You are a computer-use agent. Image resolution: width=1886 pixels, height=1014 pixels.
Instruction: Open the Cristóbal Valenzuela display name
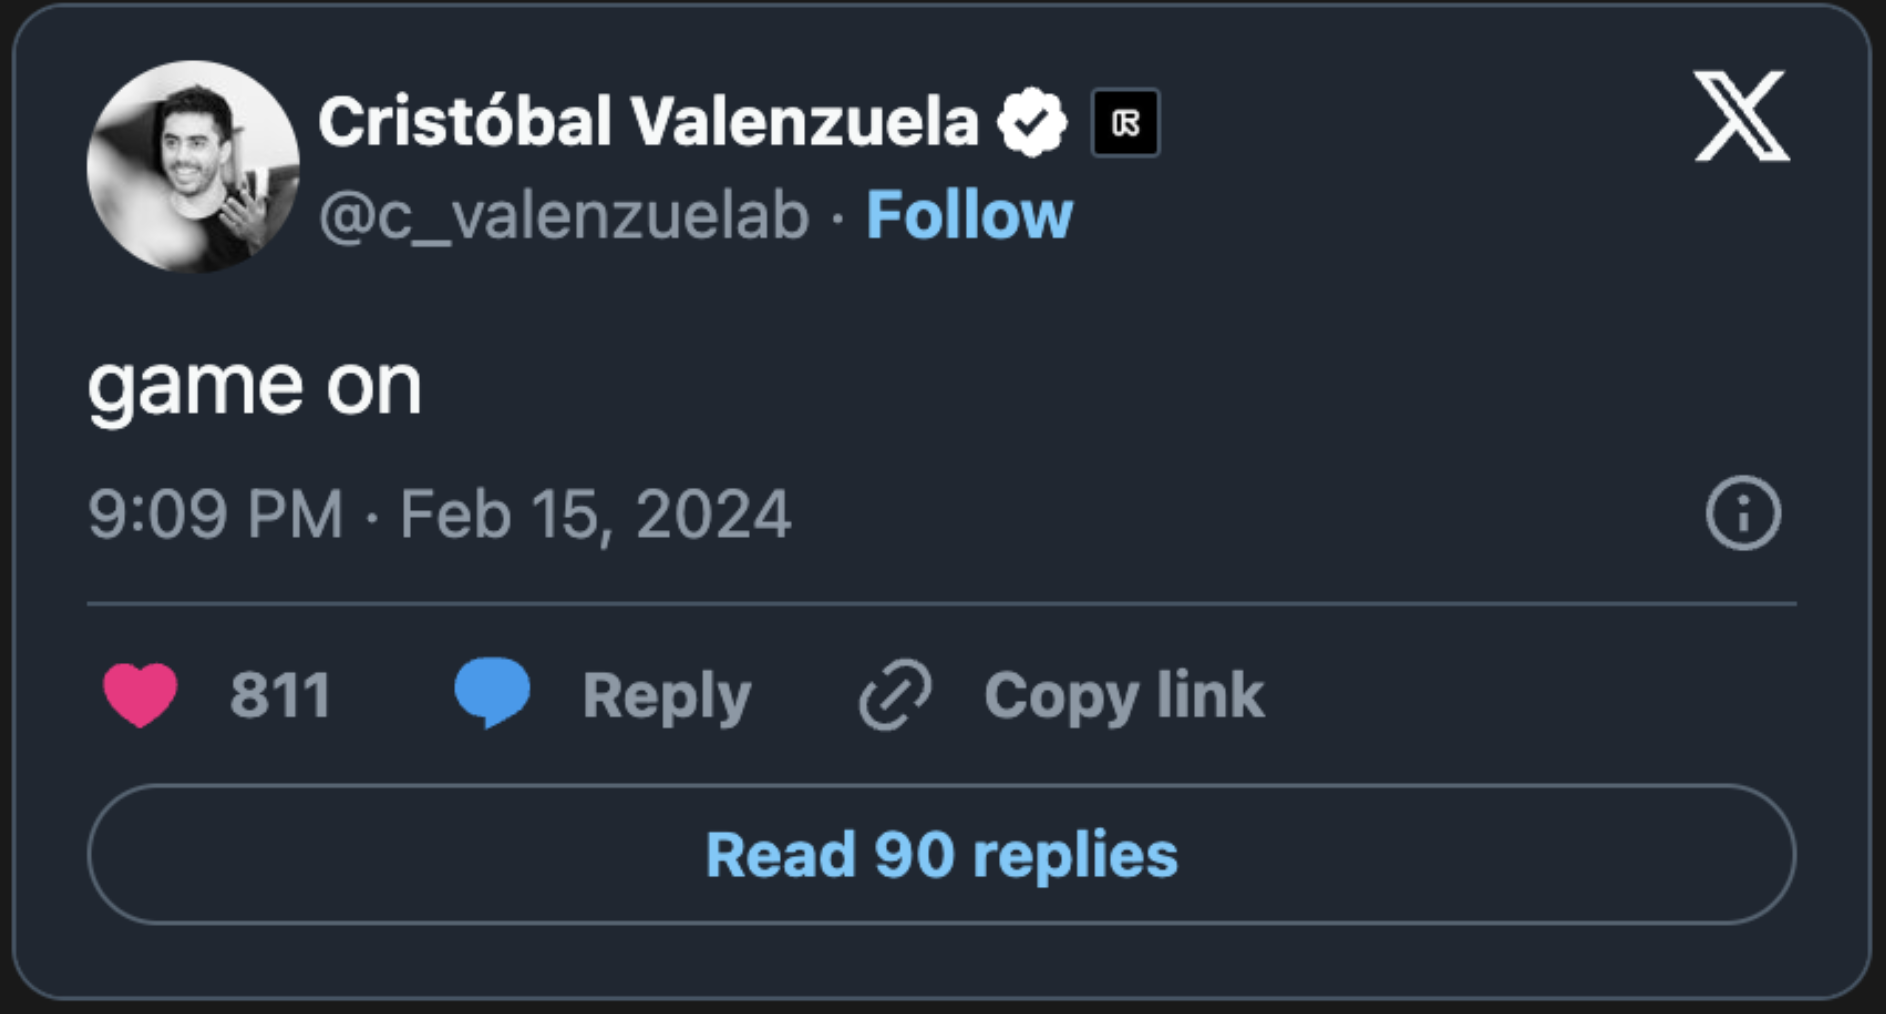[648, 122]
